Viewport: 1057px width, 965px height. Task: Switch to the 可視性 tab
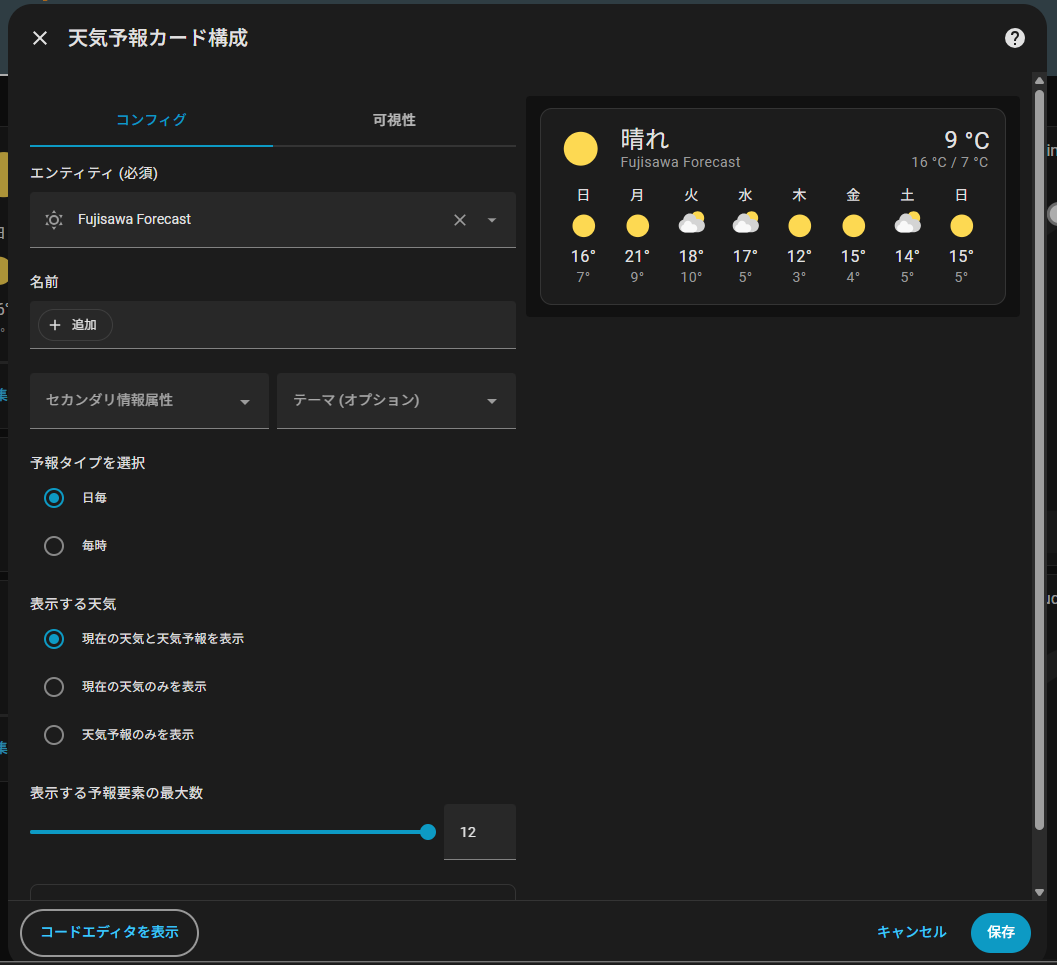[x=394, y=120]
